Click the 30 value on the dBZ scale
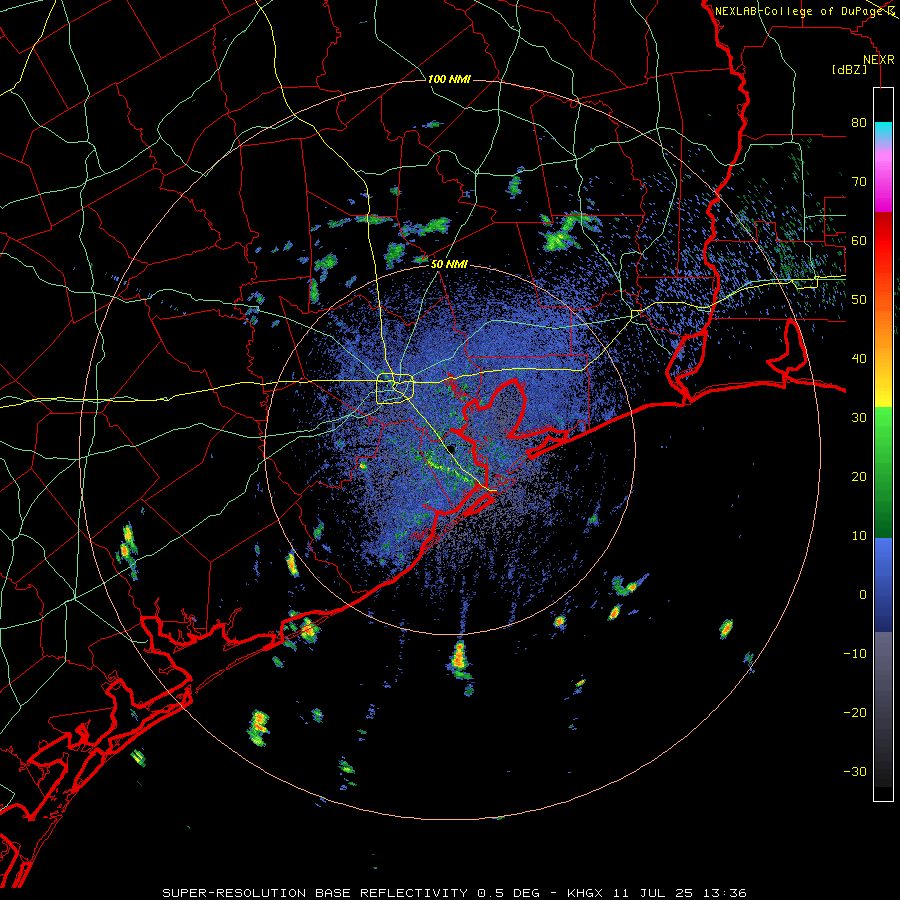Image resolution: width=900 pixels, height=900 pixels. pos(859,418)
